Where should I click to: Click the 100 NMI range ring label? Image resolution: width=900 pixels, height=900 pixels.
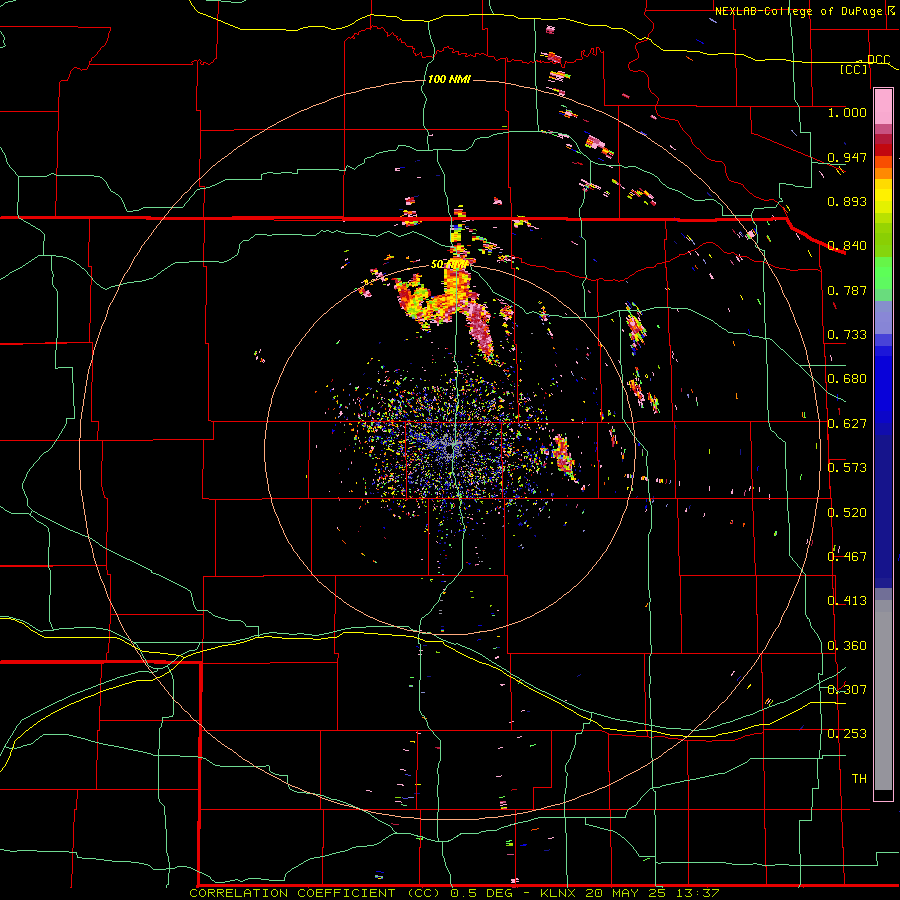pyautogui.click(x=449, y=79)
